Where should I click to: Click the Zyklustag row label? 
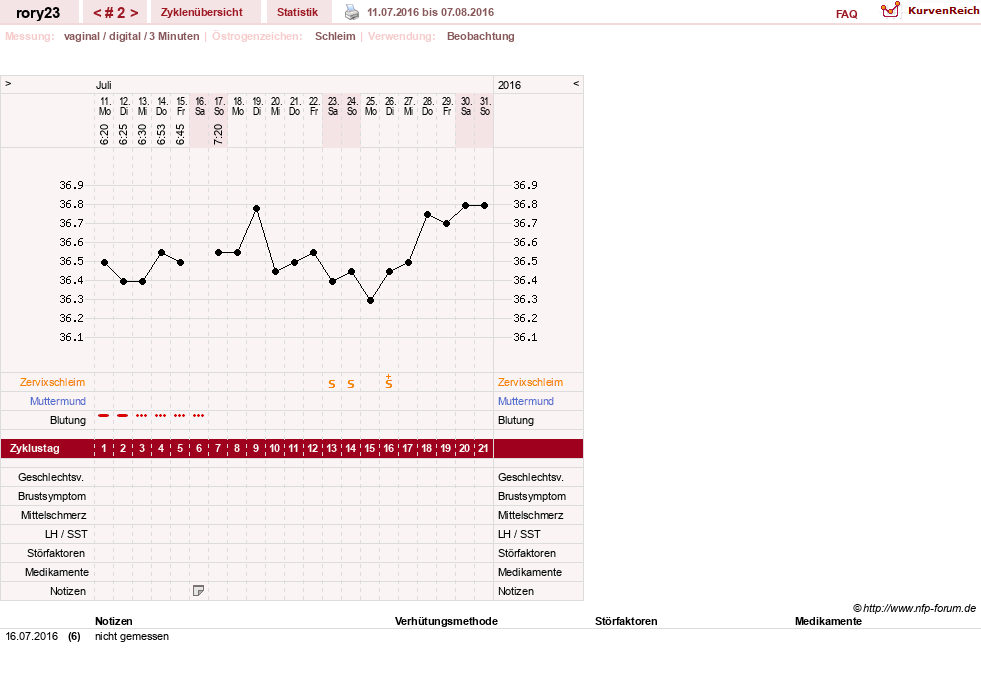[34, 449]
